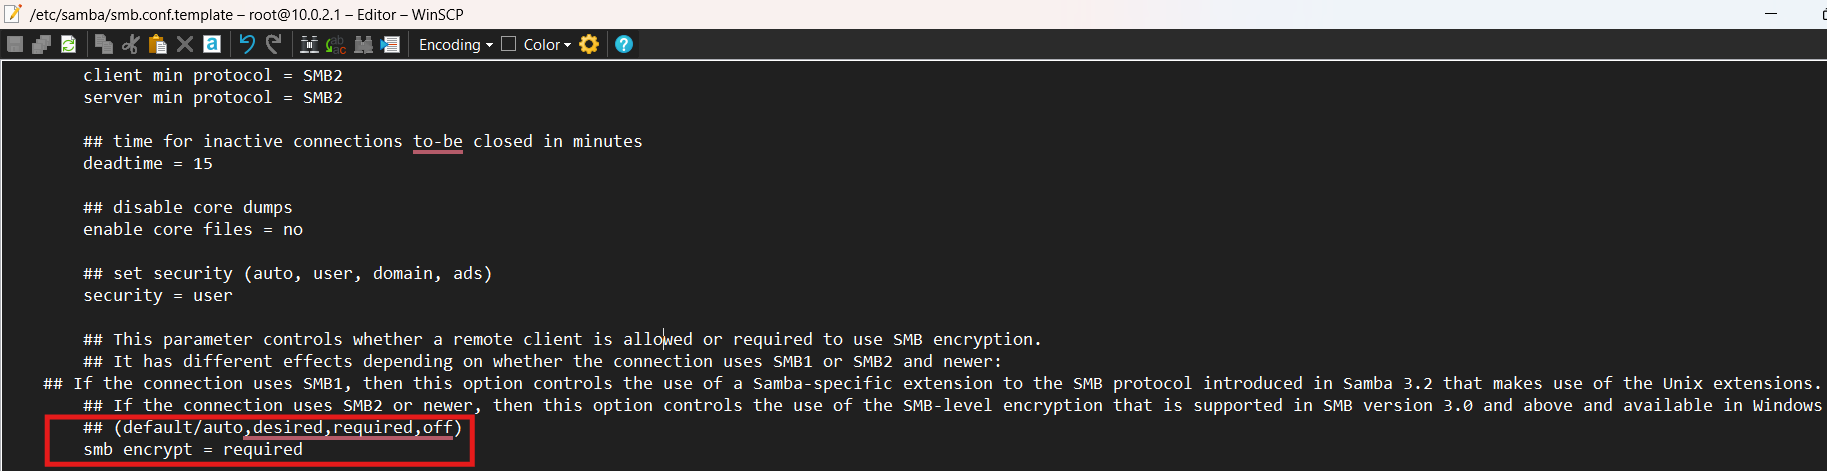This screenshot has width=1827, height=471.
Task: Open Help with the question mark icon
Action: [x=624, y=44]
